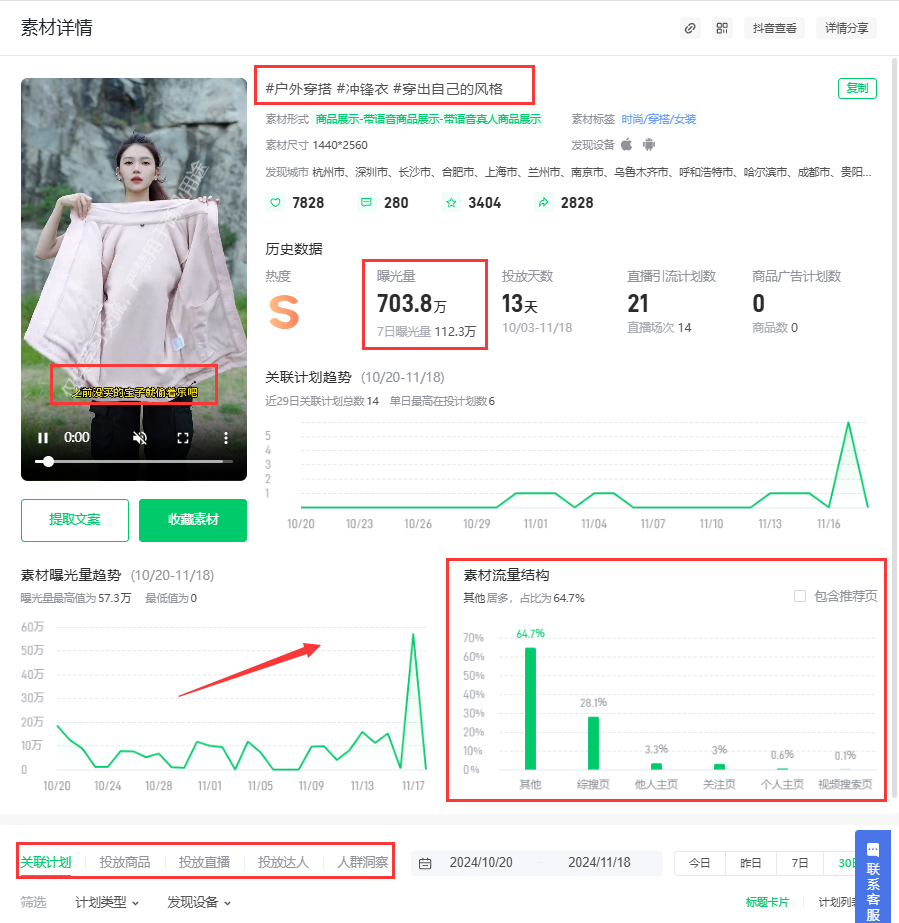The width and height of the screenshot is (899, 923).
Task: Click the 其他 bar in traffic chart
Action: pyautogui.click(x=530, y=709)
